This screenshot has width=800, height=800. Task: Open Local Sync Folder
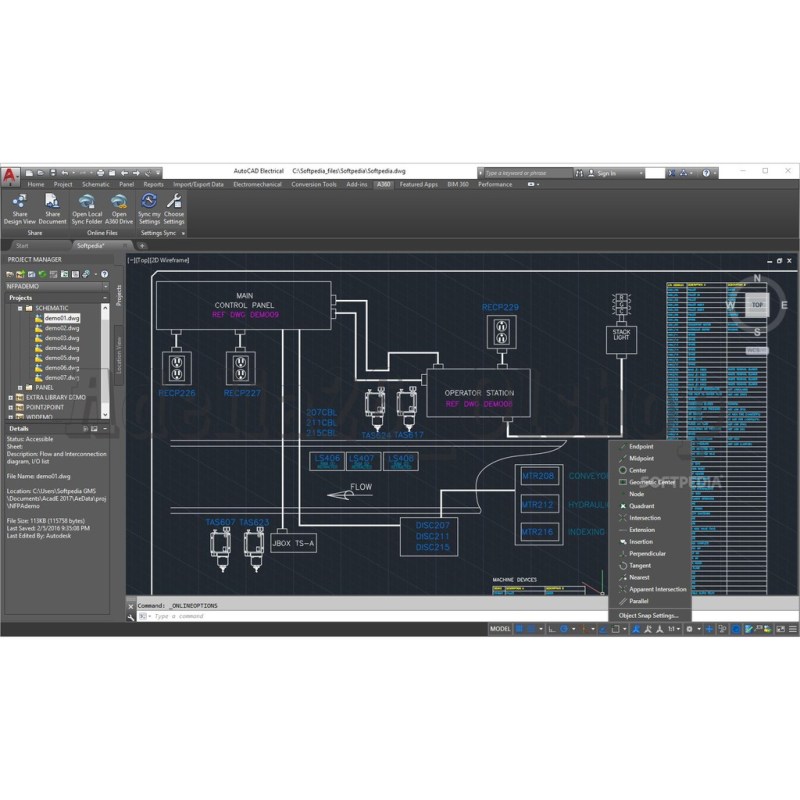[x=87, y=209]
